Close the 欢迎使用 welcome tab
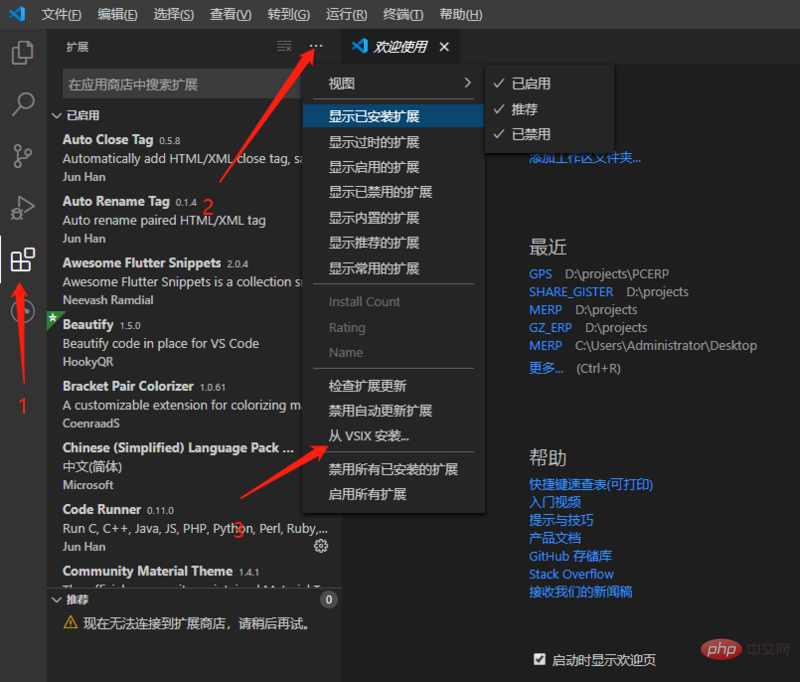 coord(444,47)
